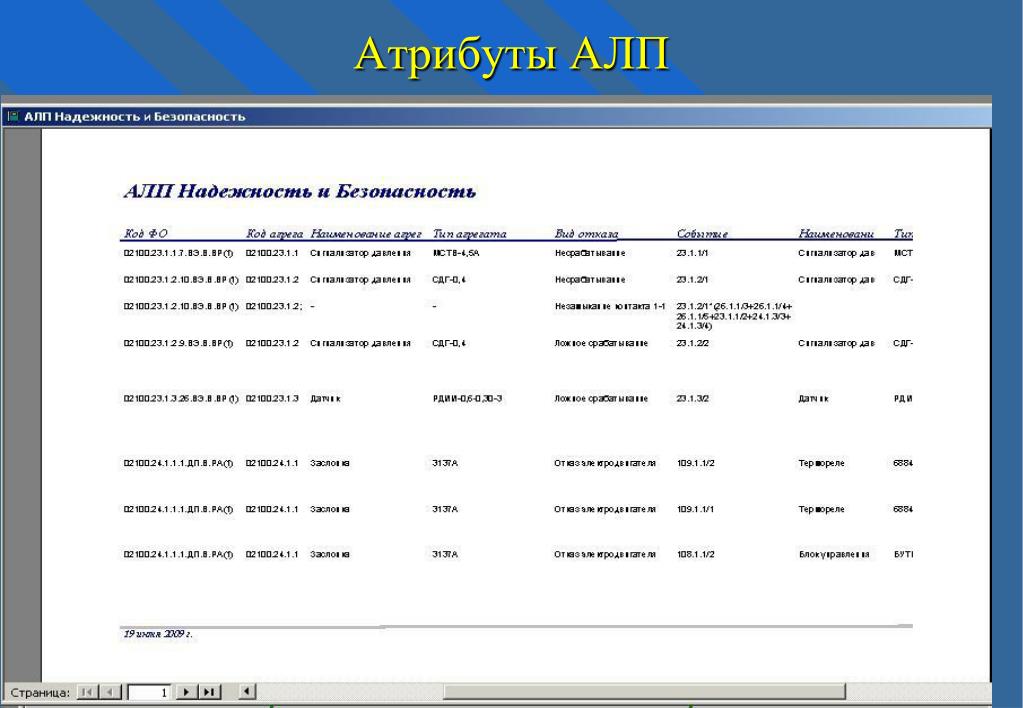Viewport: 1023px width, 708px height.
Task: Click the 'Код ФО' column header
Action: [145, 234]
